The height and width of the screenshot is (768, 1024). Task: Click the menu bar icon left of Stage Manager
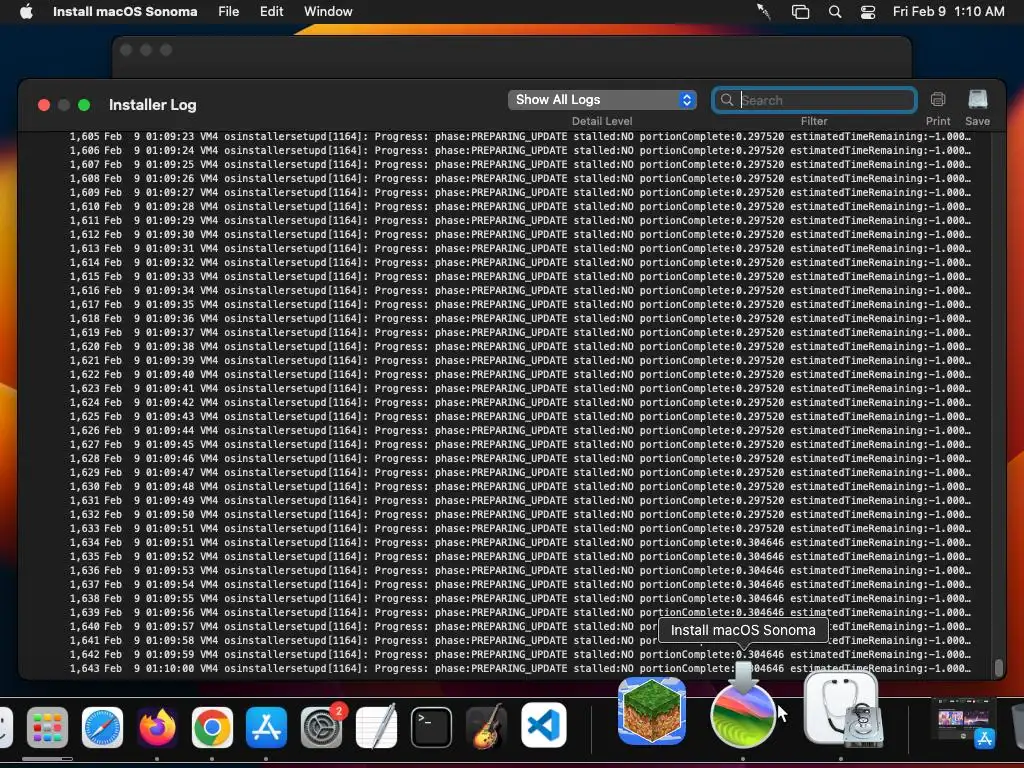(764, 11)
